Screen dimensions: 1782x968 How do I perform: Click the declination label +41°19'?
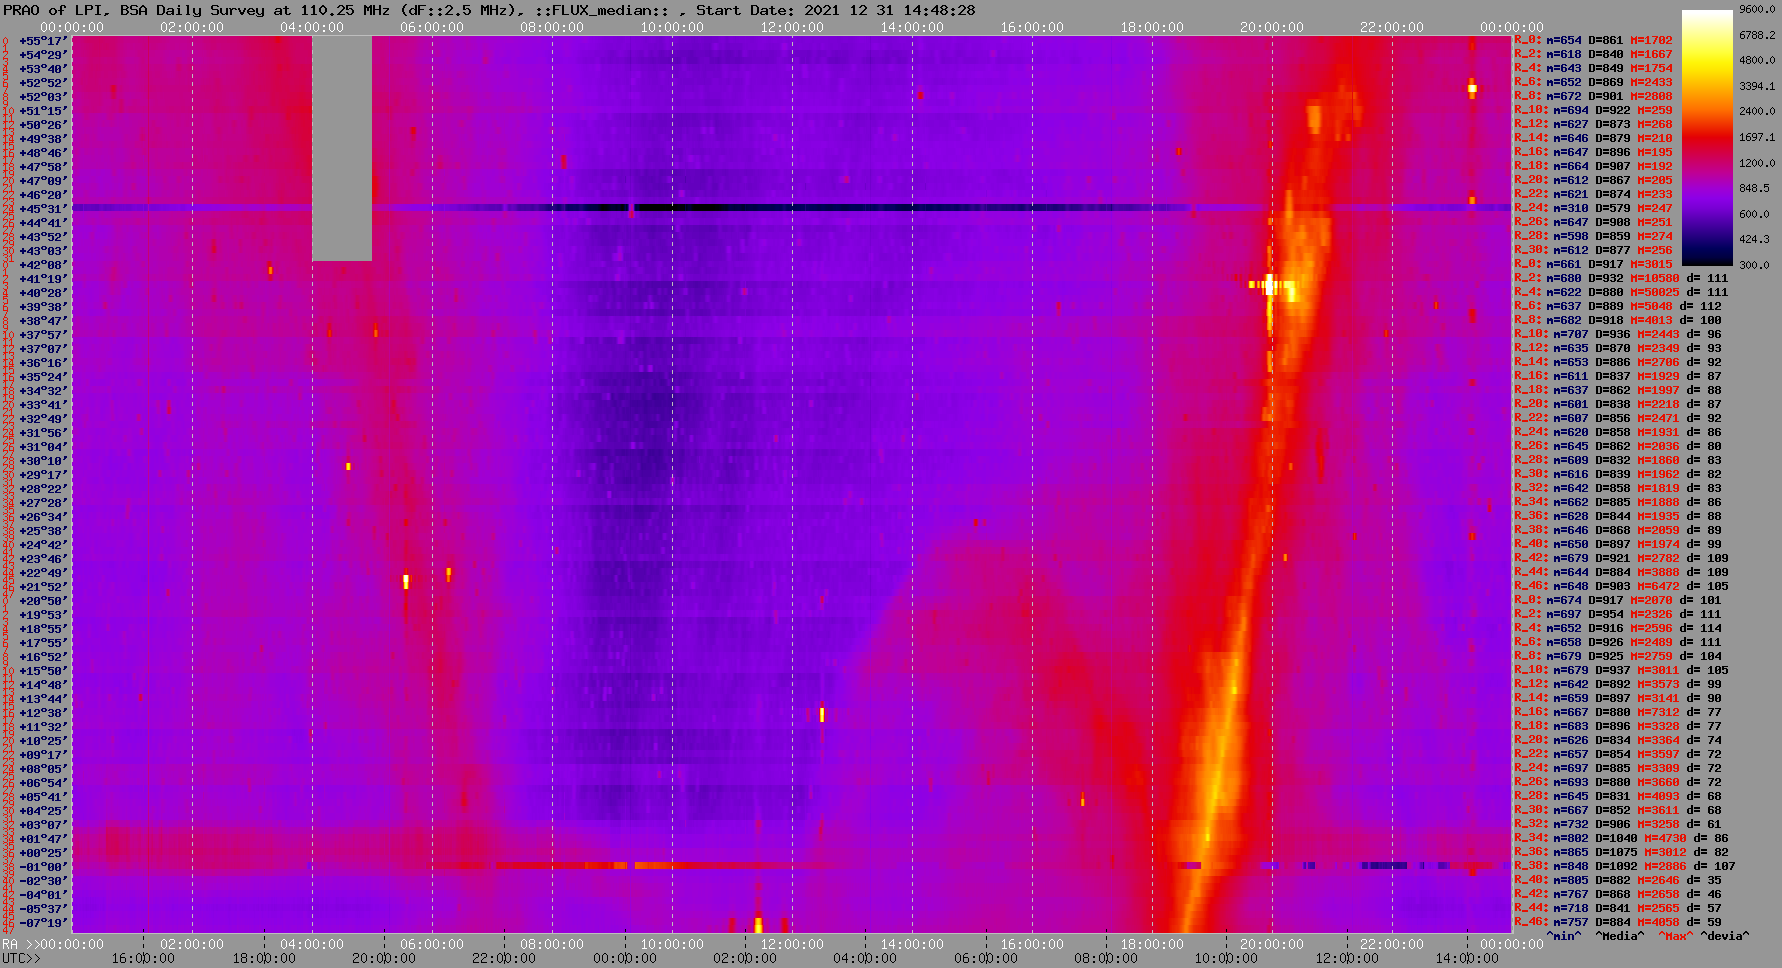(x=42, y=279)
